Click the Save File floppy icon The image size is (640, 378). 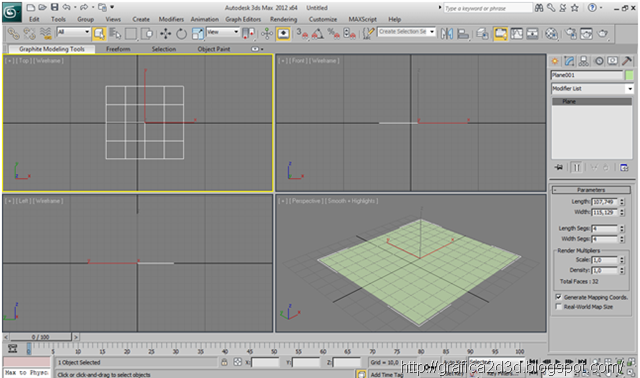pyautogui.click(x=54, y=7)
